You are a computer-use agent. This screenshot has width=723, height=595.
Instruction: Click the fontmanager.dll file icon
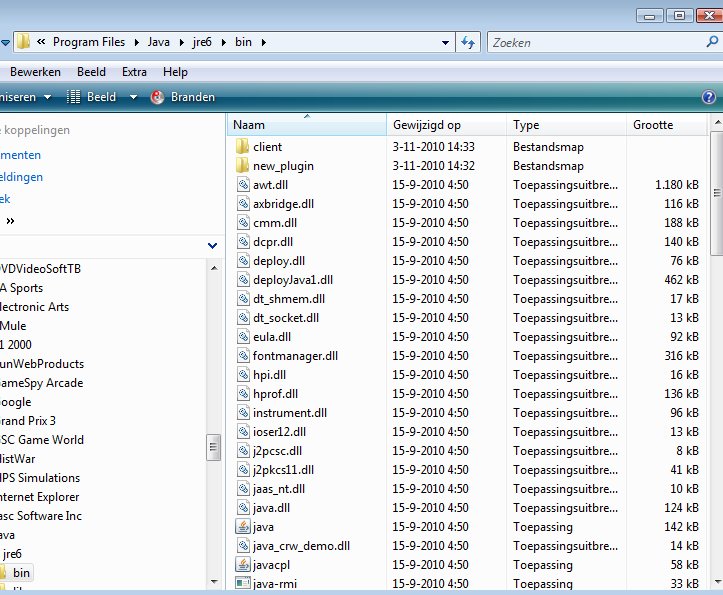pyautogui.click(x=243, y=356)
